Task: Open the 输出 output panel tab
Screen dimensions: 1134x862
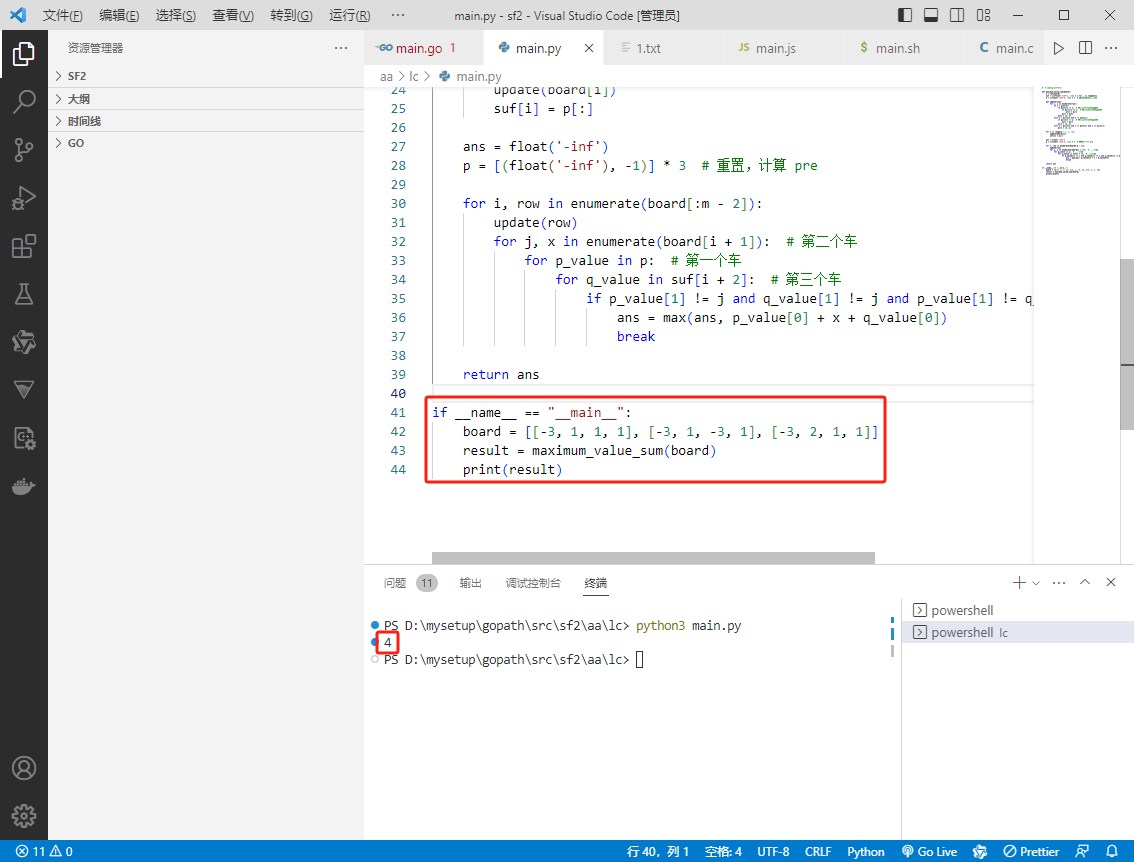Action: pyautogui.click(x=470, y=583)
